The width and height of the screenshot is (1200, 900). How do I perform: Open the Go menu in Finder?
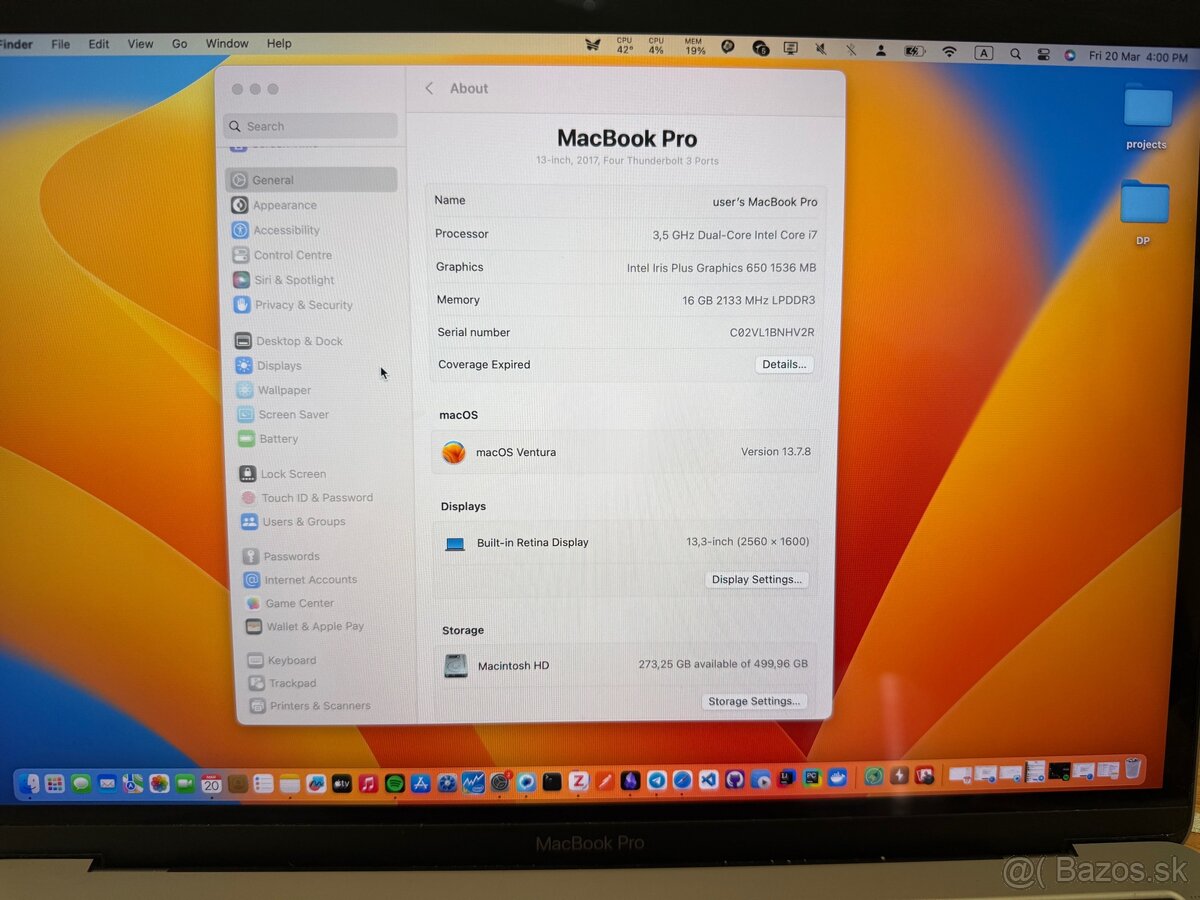179,43
